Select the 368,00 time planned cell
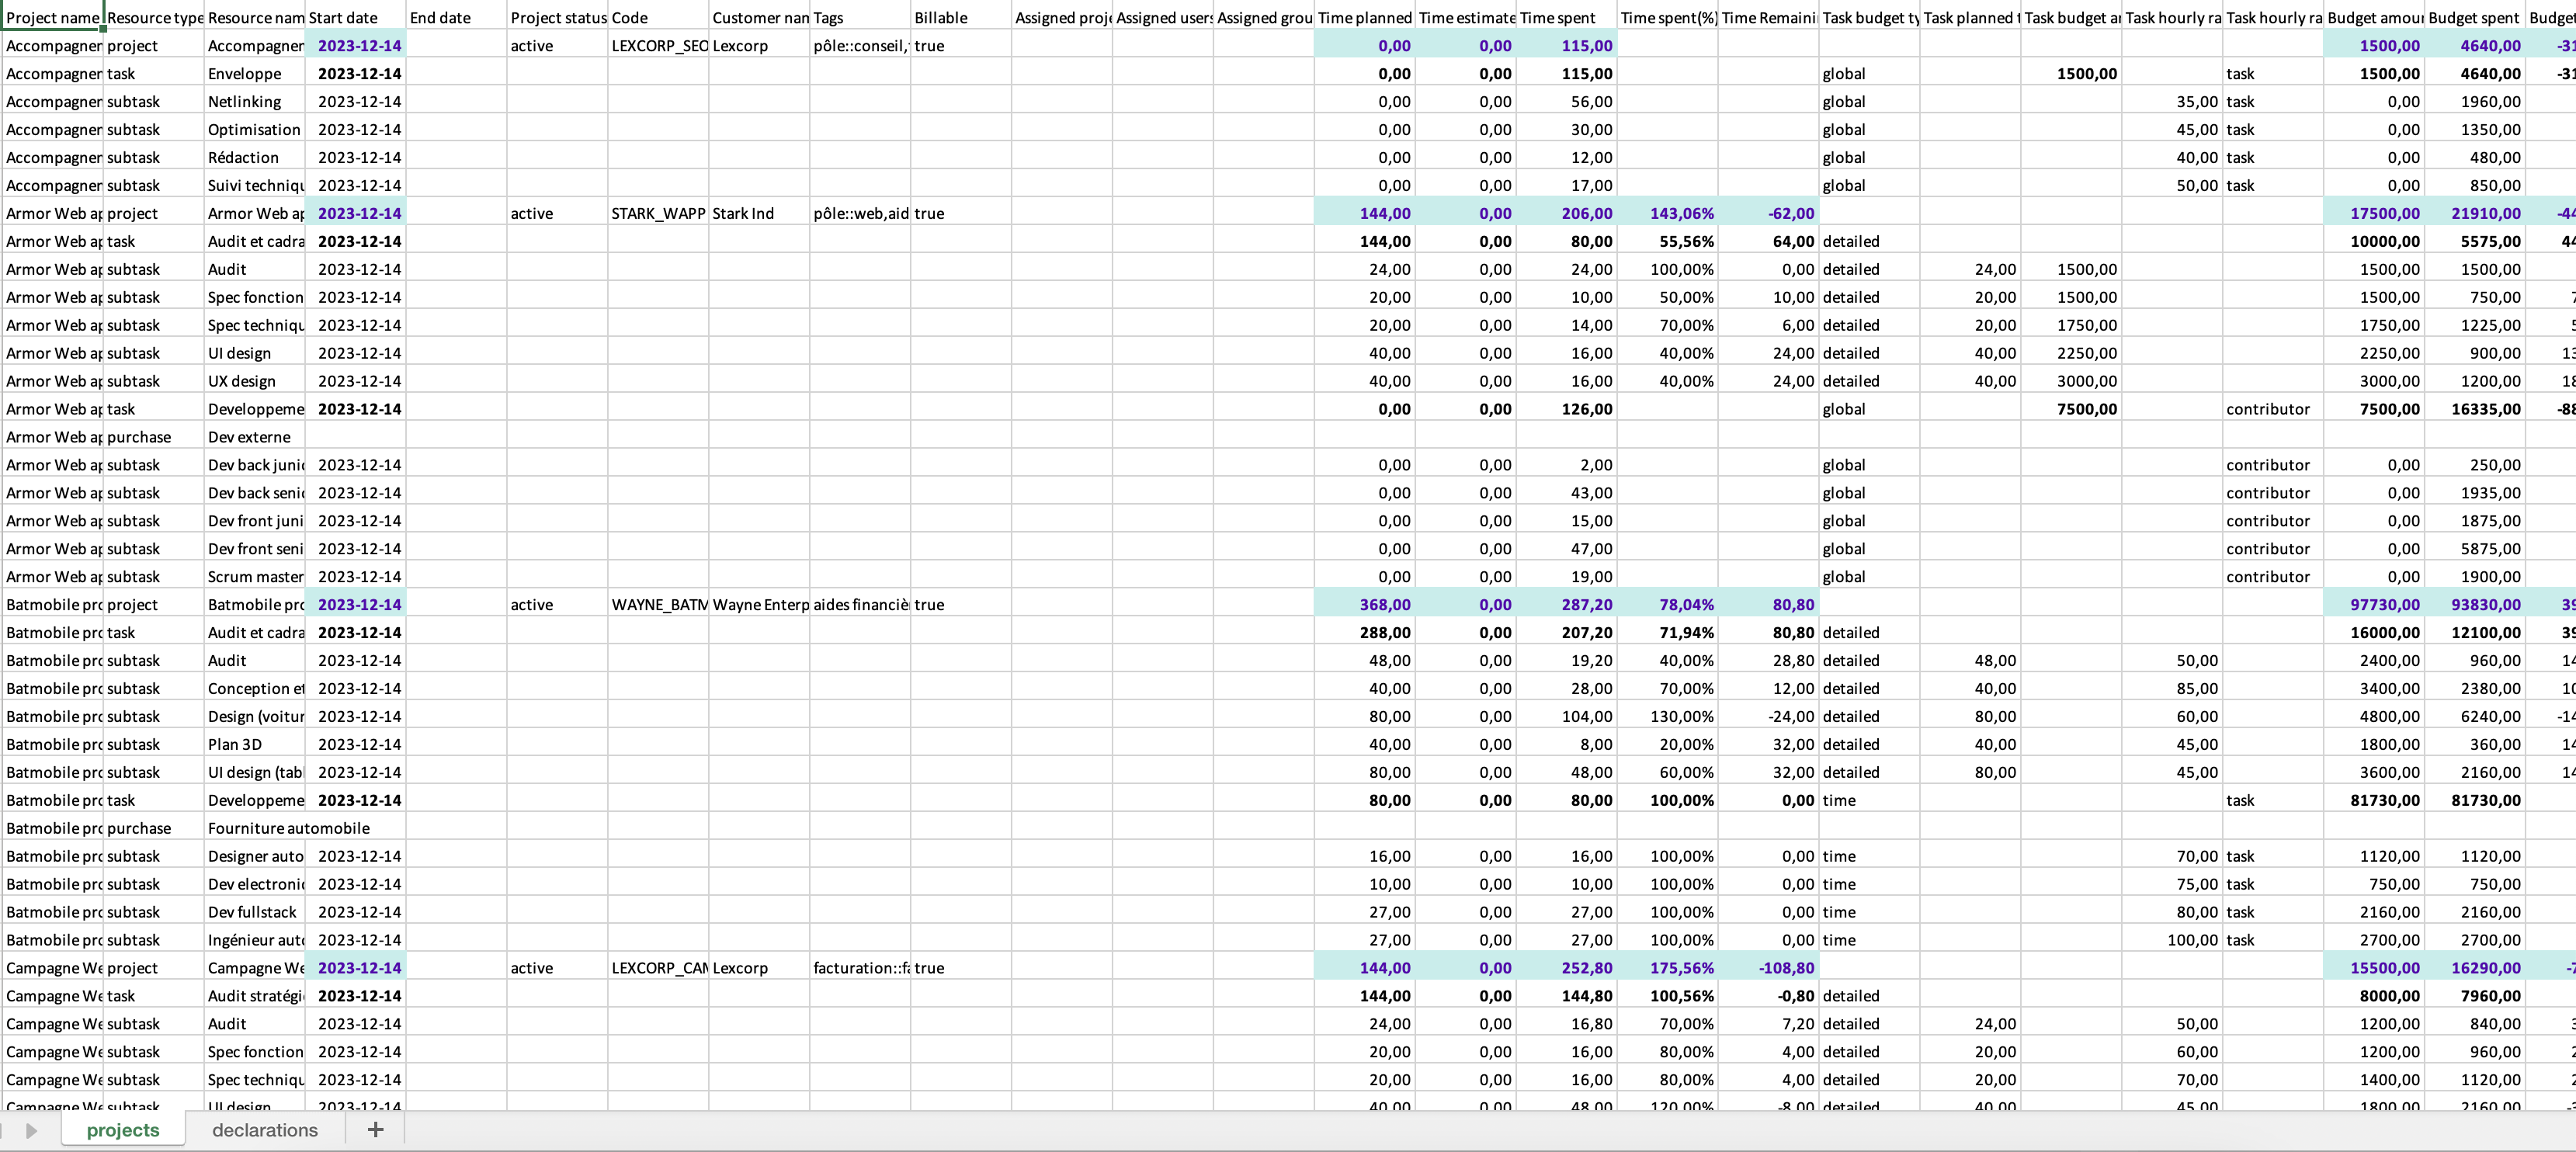The width and height of the screenshot is (2576, 1152). pyautogui.click(x=1365, y=604)
